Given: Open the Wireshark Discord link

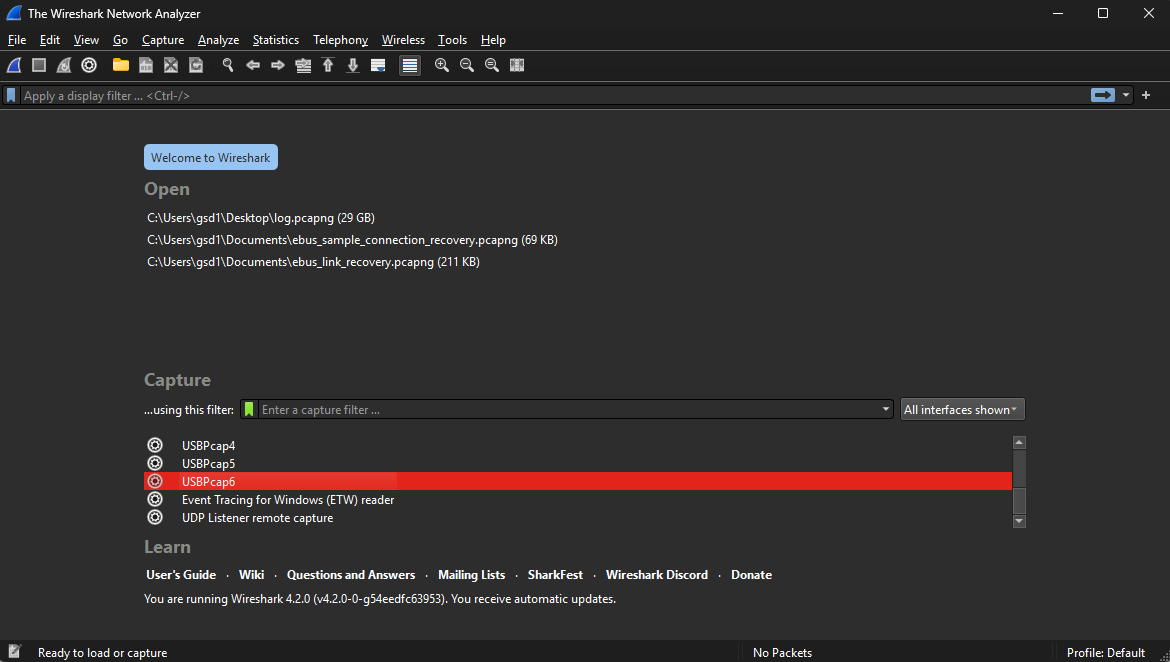Looking at the screenshot, I should tap(657, 575).
